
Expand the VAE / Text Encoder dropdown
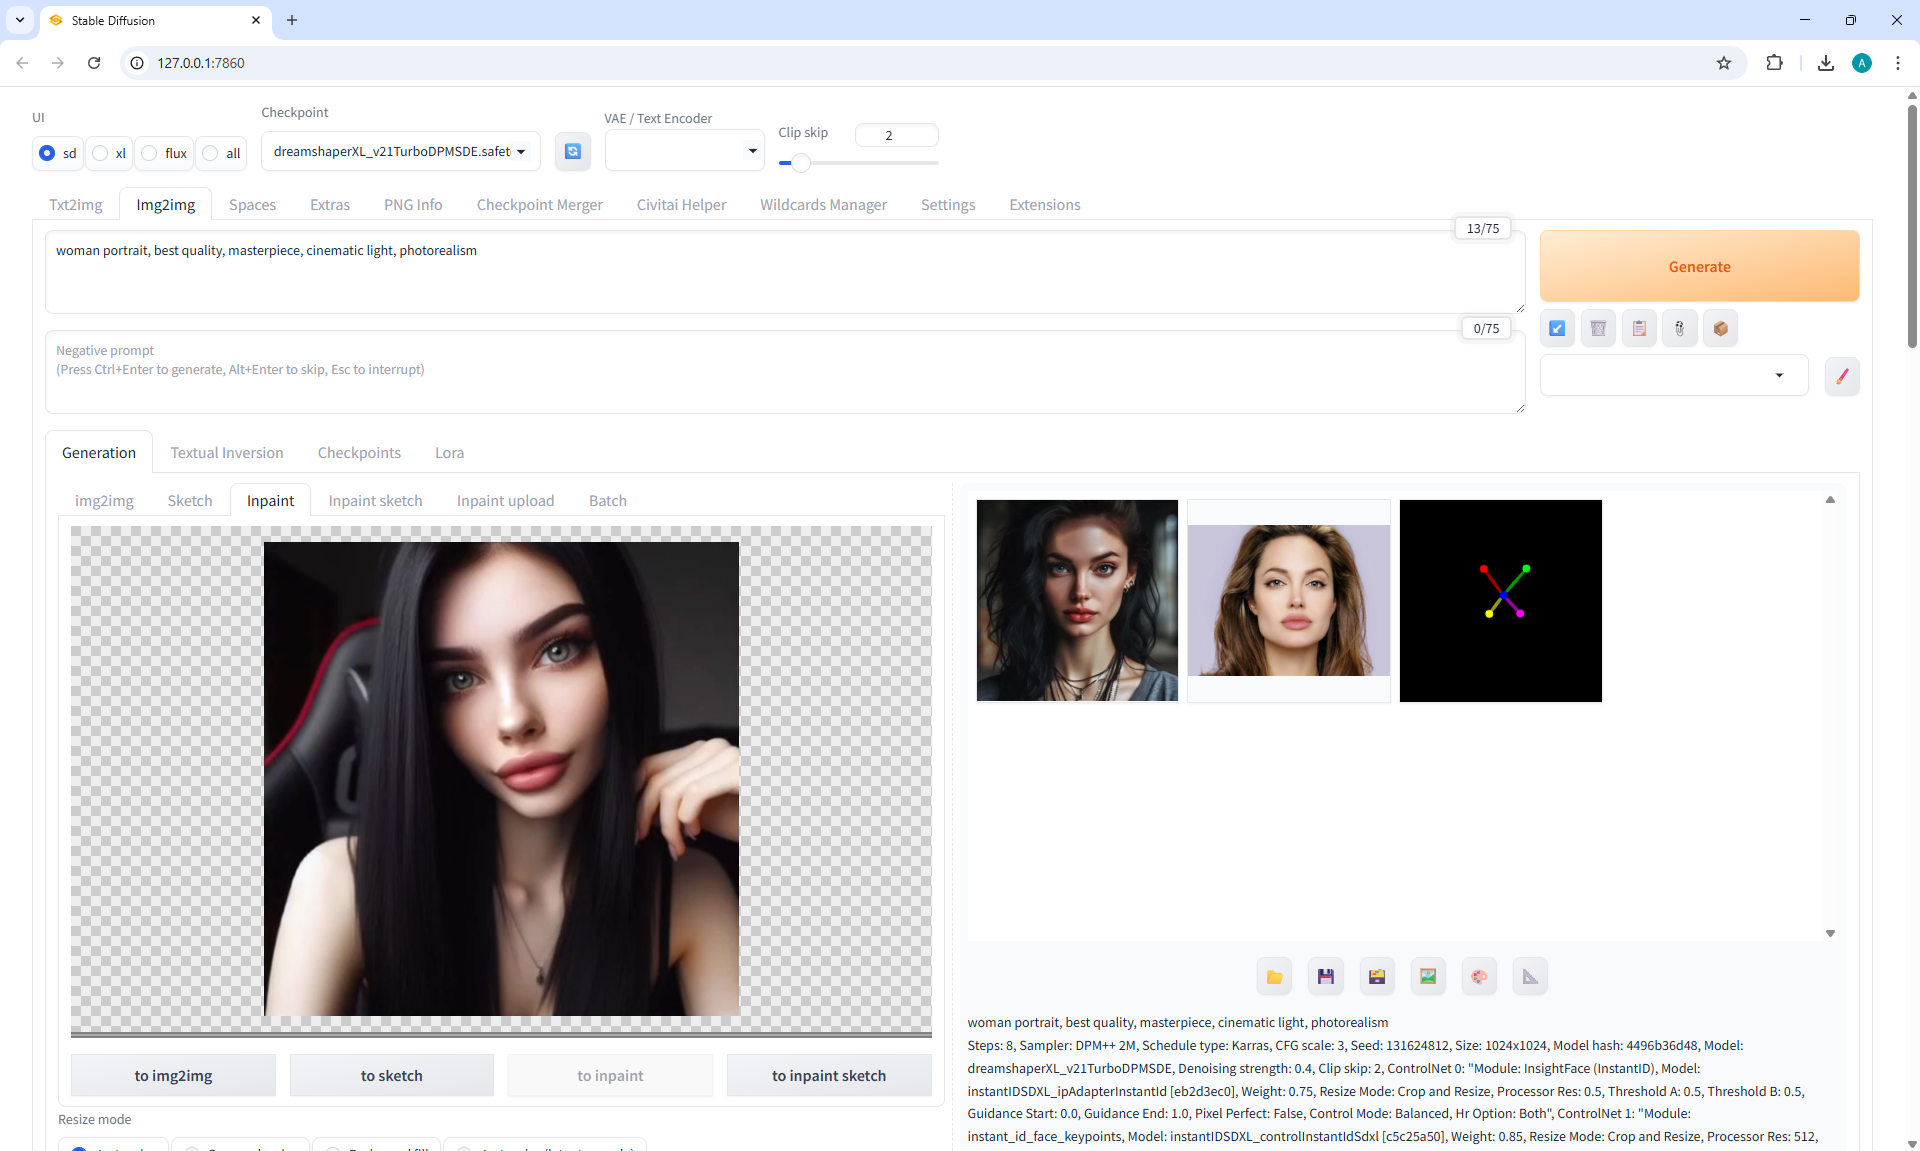click(x=684, y=151)
